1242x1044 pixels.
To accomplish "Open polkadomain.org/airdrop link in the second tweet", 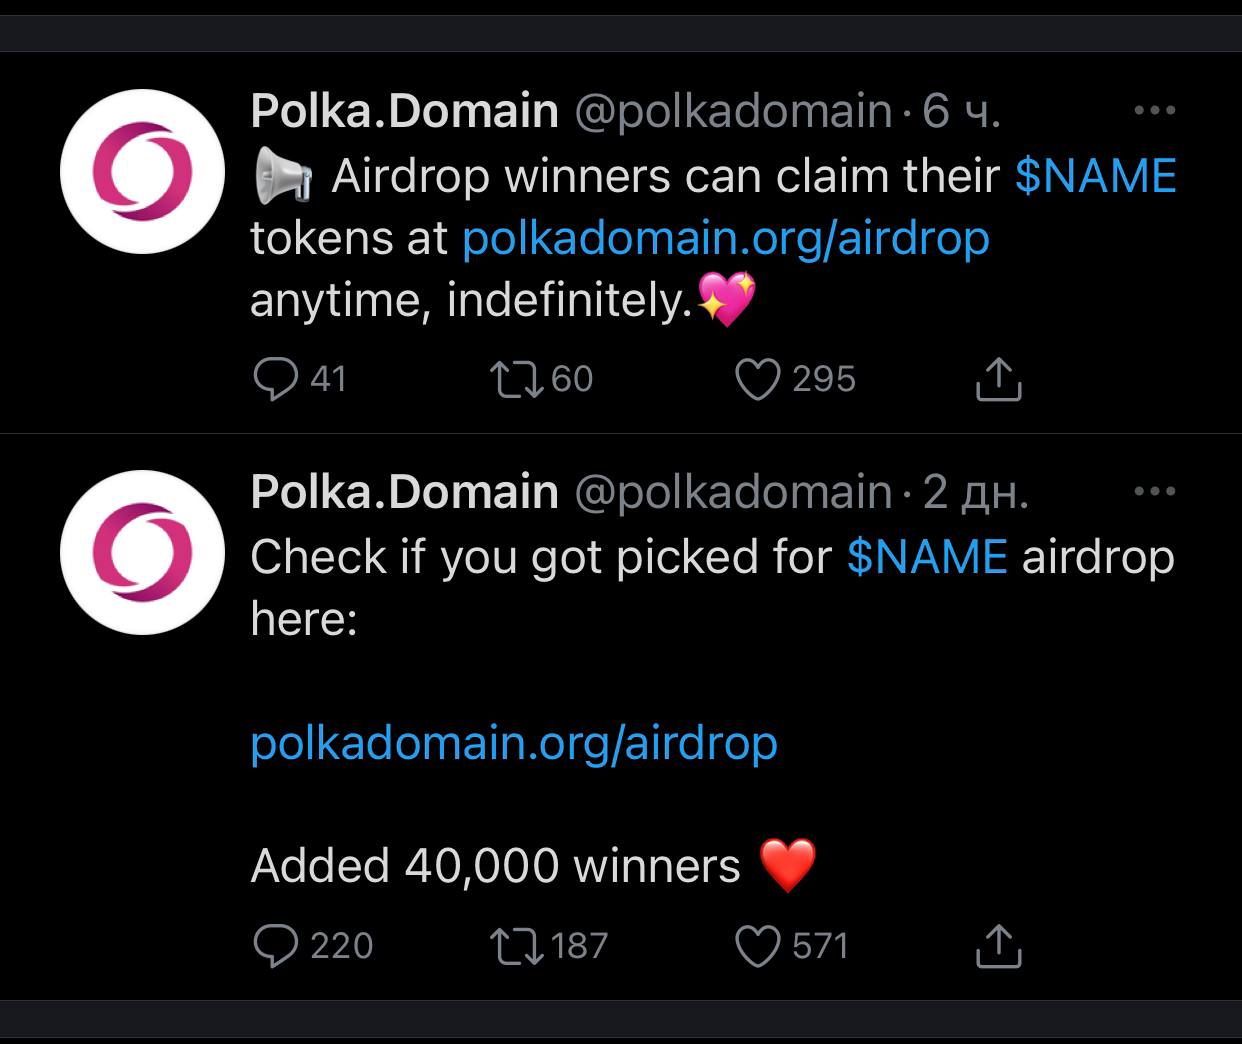I will (x=513, y=742).
